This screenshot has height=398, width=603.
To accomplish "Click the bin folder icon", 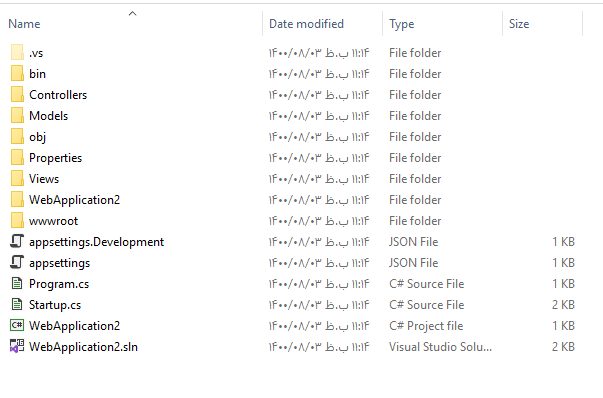I will coord(17,73).
